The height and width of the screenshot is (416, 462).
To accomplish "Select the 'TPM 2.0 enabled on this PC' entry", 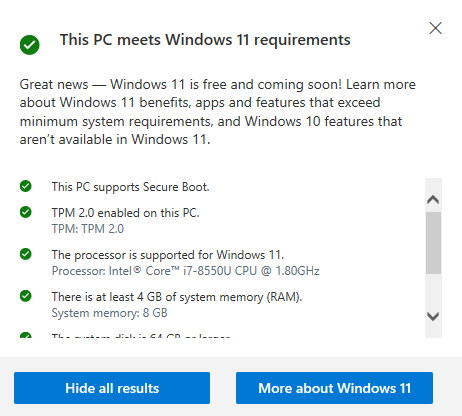I will click(x=125, y=213).
